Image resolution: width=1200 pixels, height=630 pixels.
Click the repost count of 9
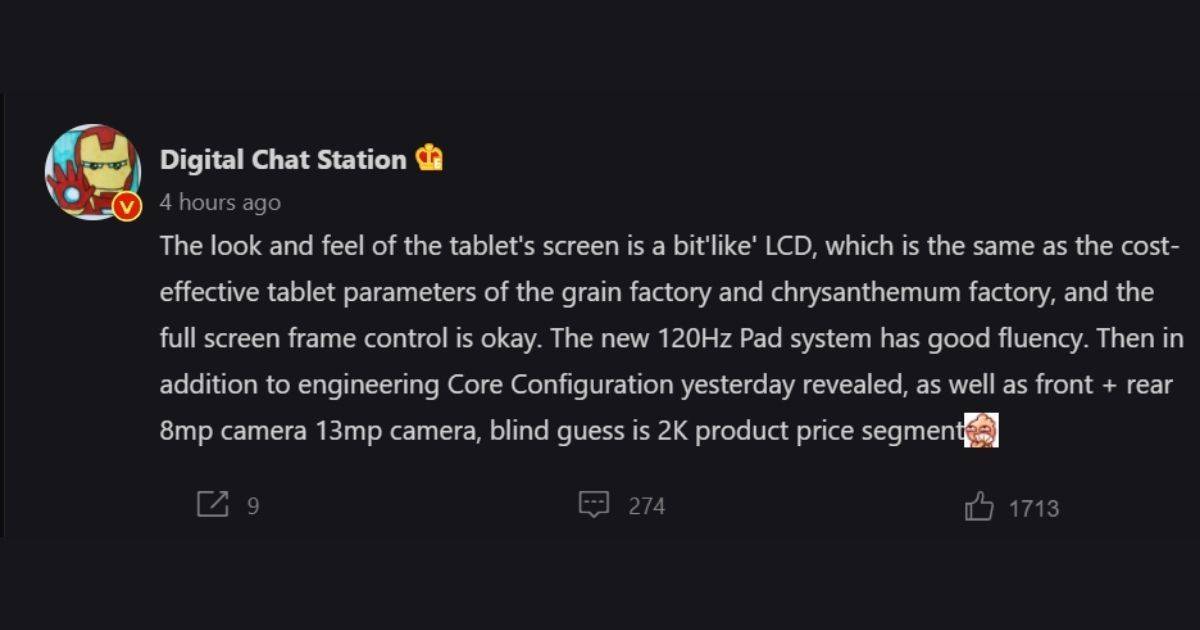(253, 506)
